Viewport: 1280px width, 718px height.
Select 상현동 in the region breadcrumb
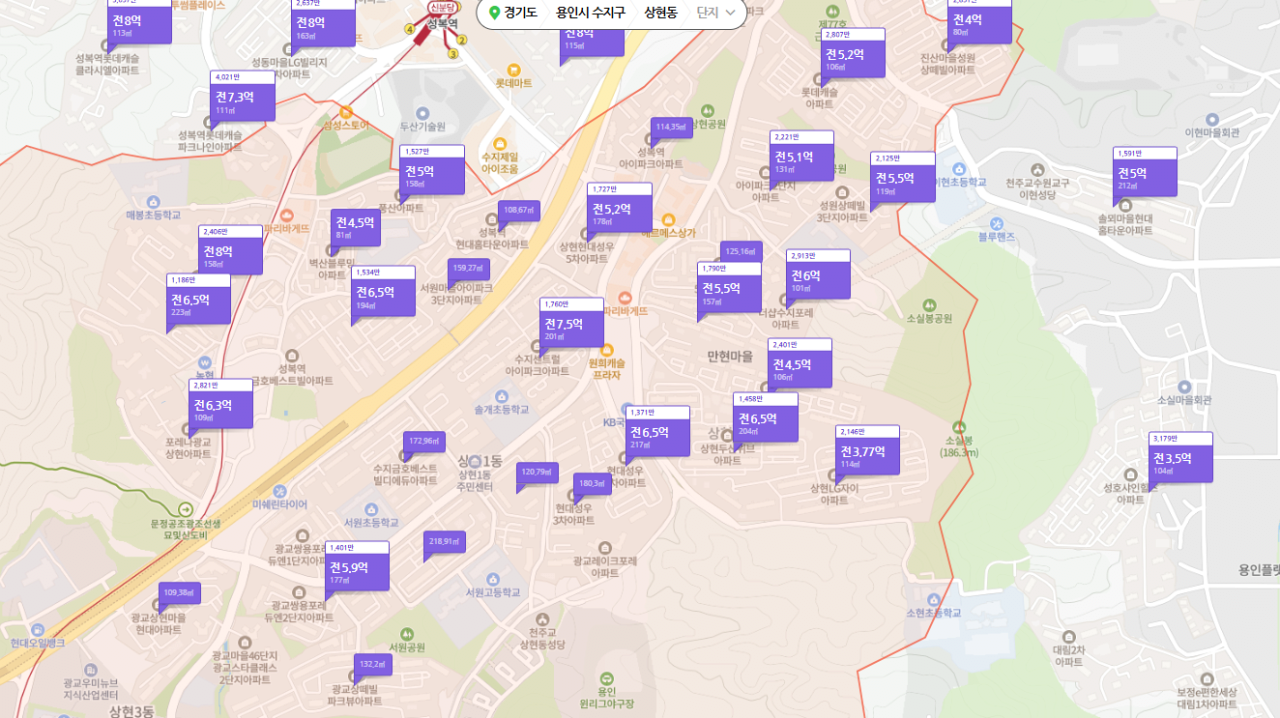pyautogui.click(x=660, y=13)
